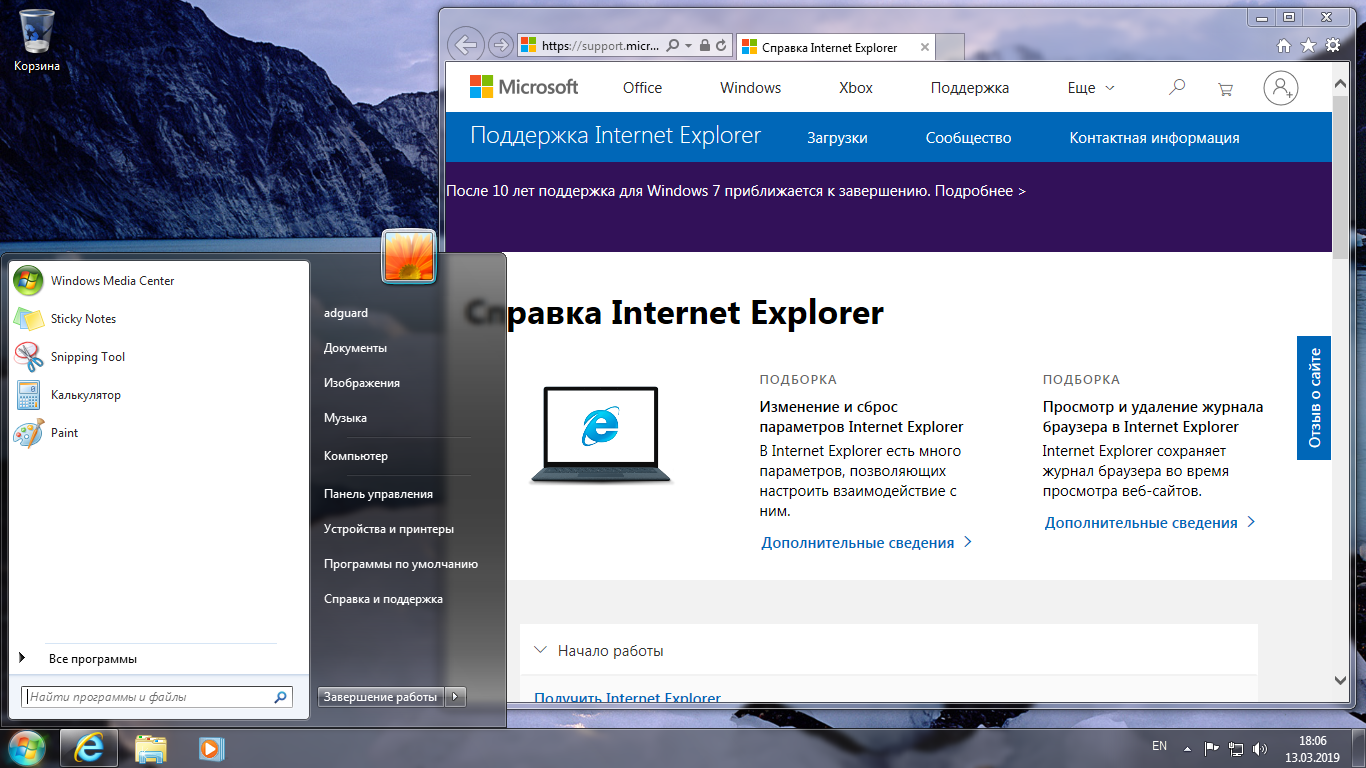Open Калькулятор from Start menu
This screenshot has height=768, width=1366.
point(159,395)
